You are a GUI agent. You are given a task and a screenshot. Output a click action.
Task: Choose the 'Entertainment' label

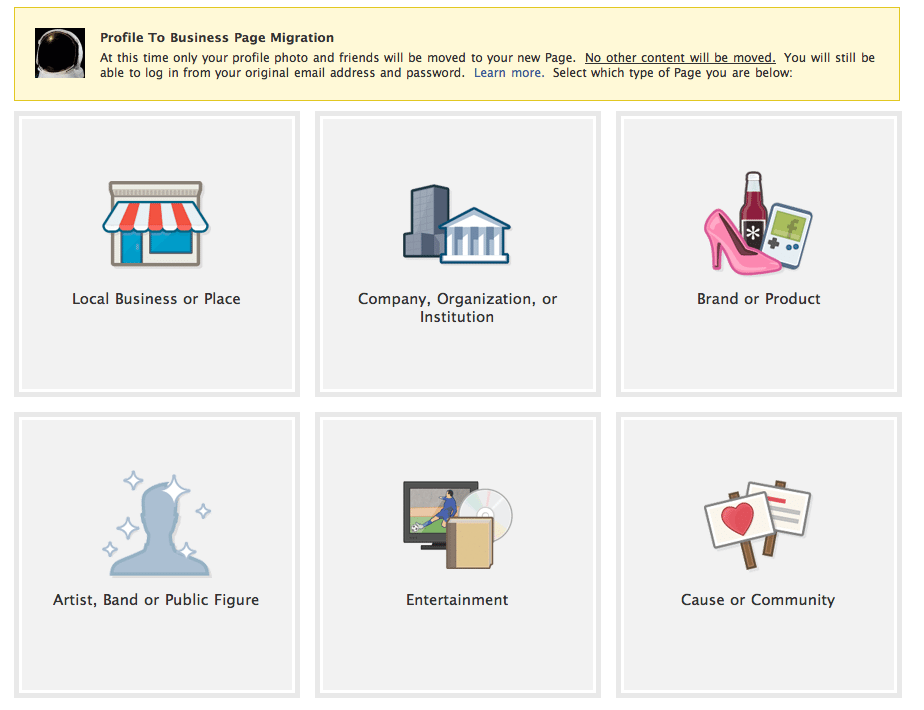[457, 600]
